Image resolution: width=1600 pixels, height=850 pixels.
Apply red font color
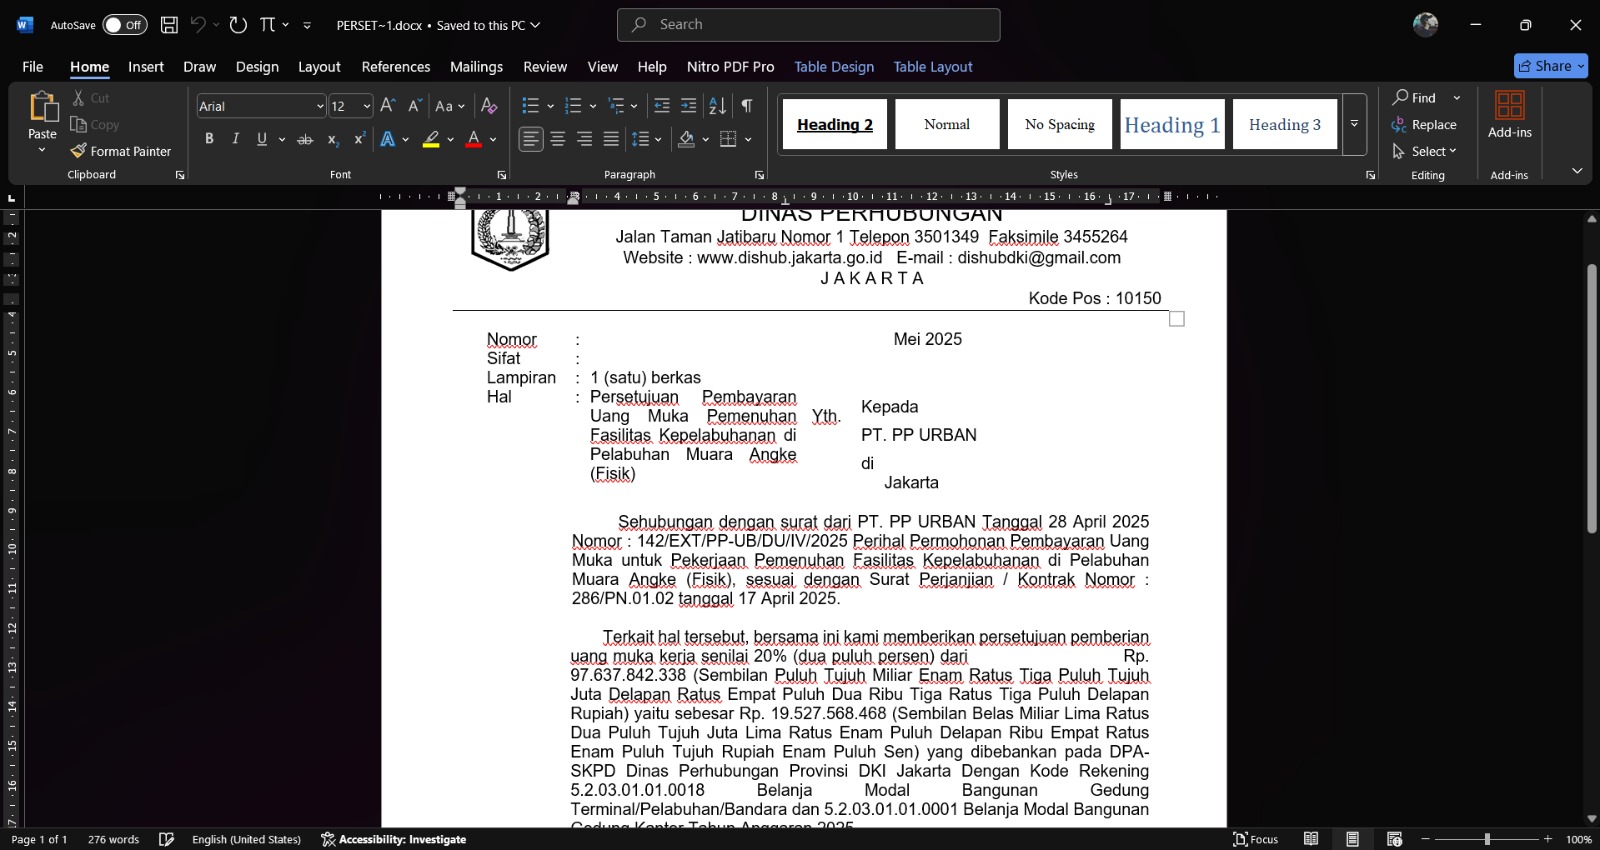pos(474,139)
